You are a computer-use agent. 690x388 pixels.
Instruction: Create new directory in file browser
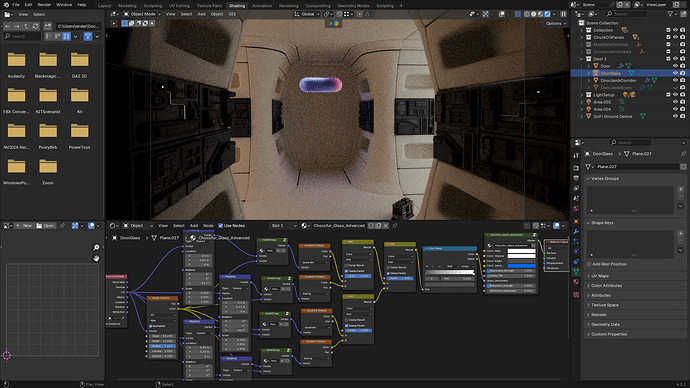pyautogui.click(x=48, y=26)
